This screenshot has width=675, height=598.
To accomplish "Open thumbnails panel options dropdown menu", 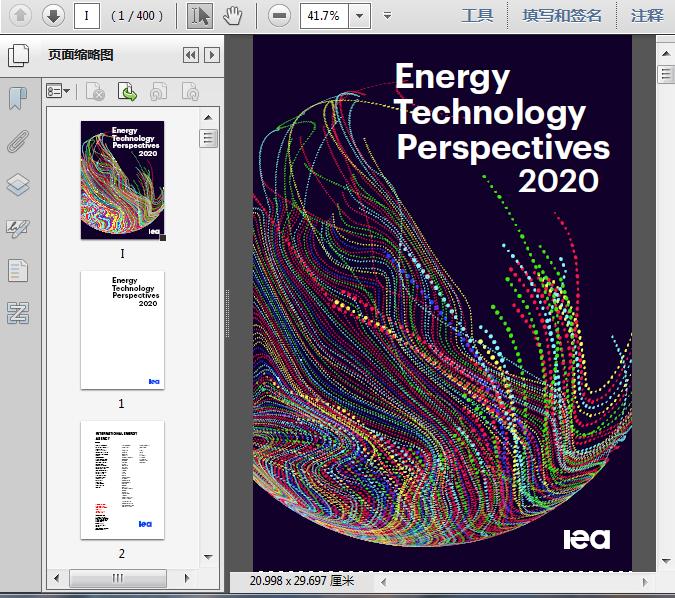I will point(58,91).
